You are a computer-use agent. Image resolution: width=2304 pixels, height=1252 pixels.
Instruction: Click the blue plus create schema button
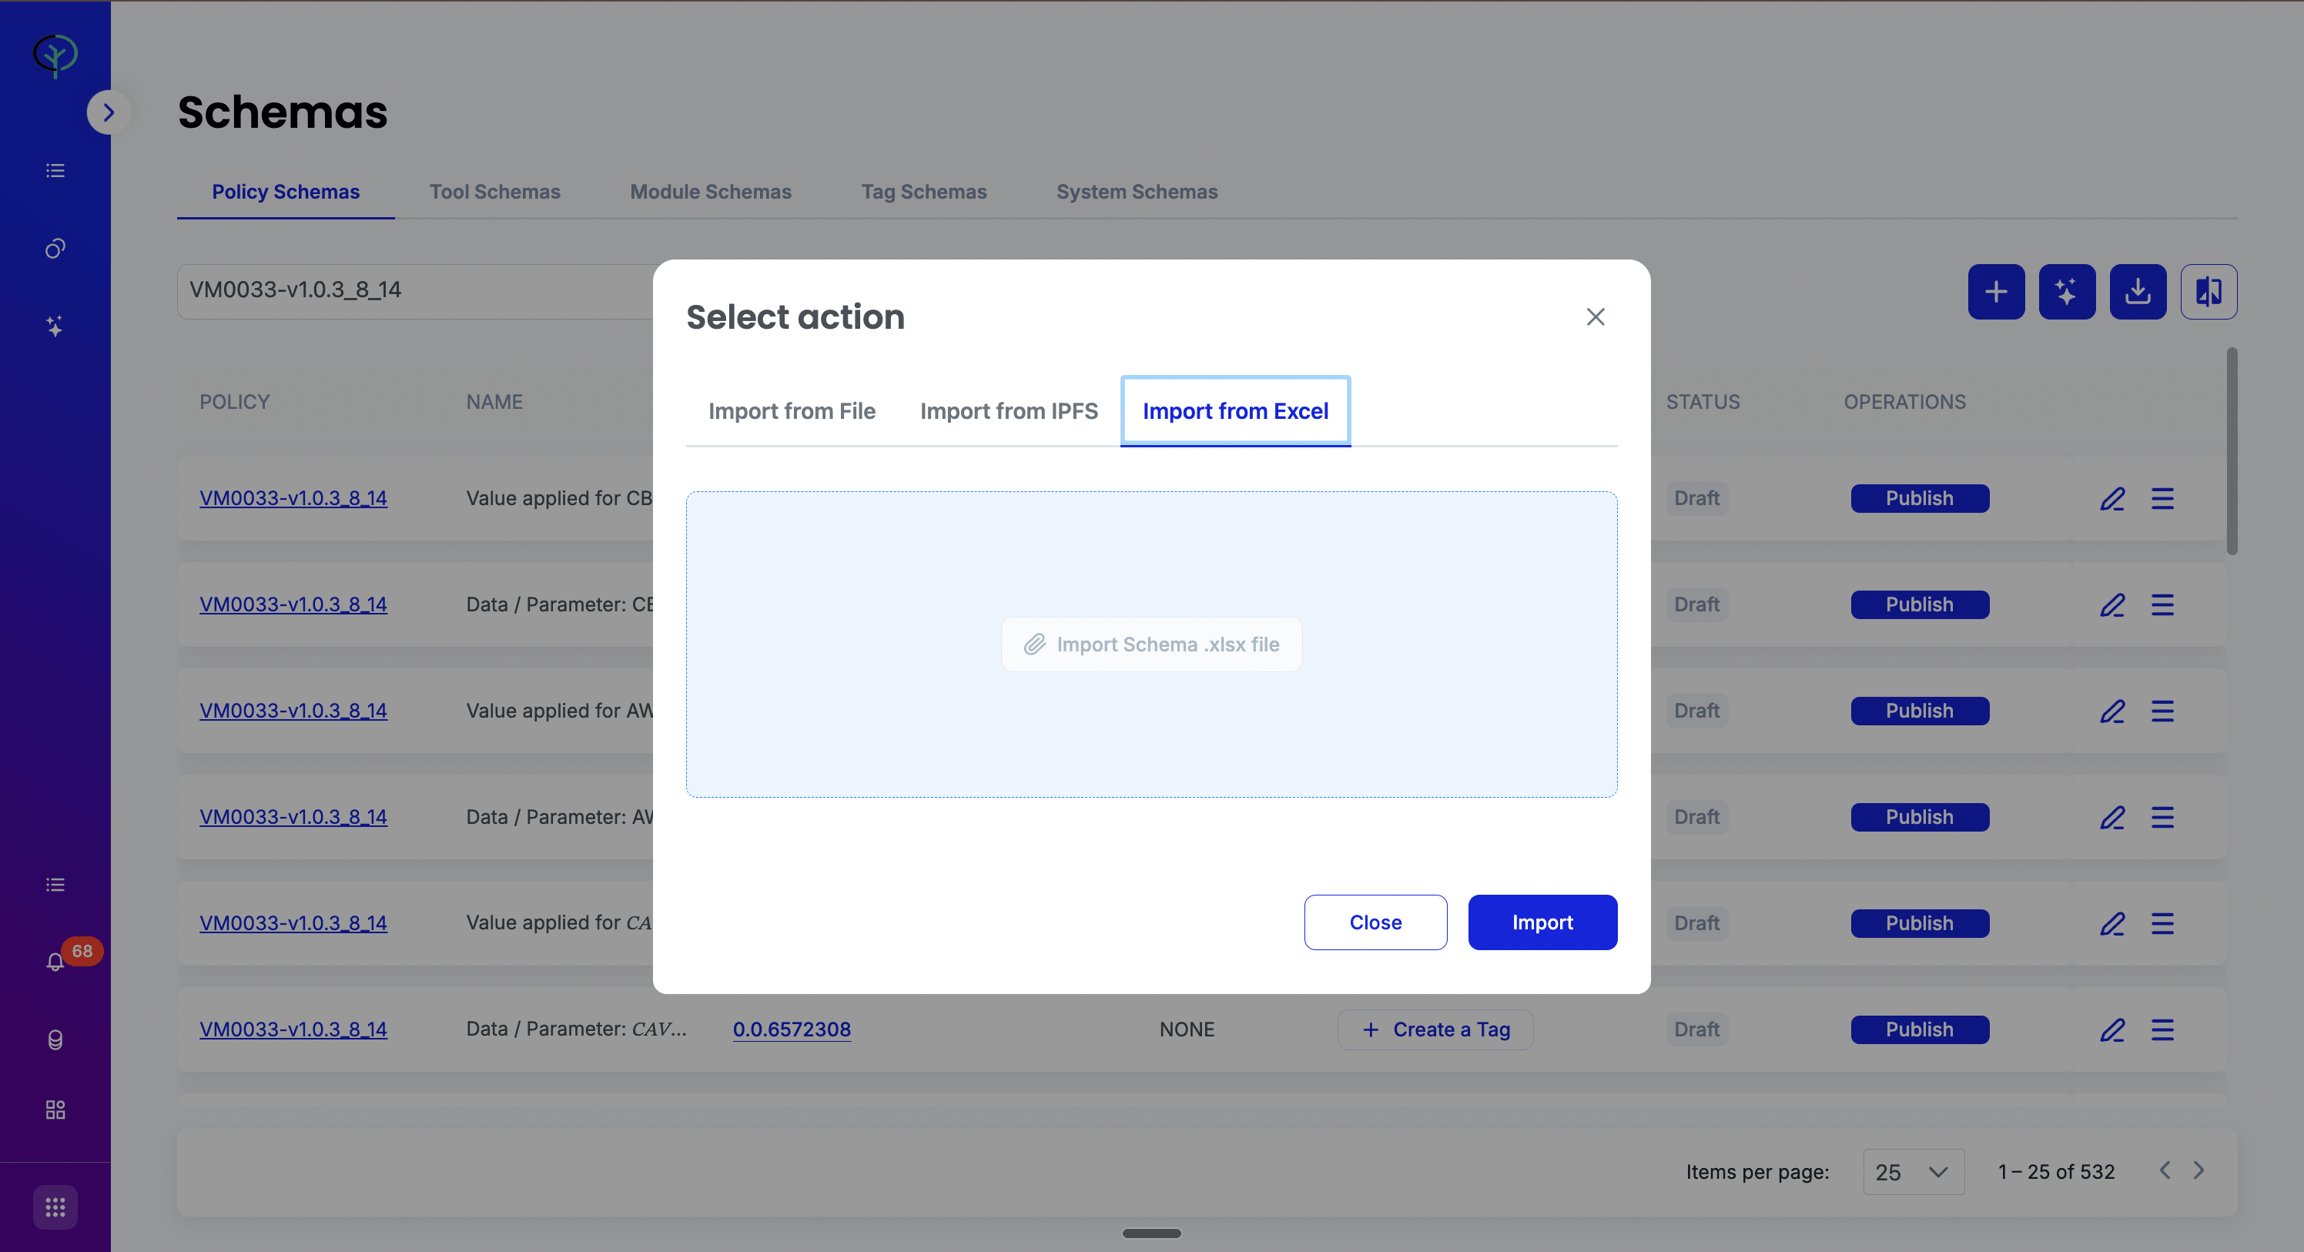coord(1996,292)
